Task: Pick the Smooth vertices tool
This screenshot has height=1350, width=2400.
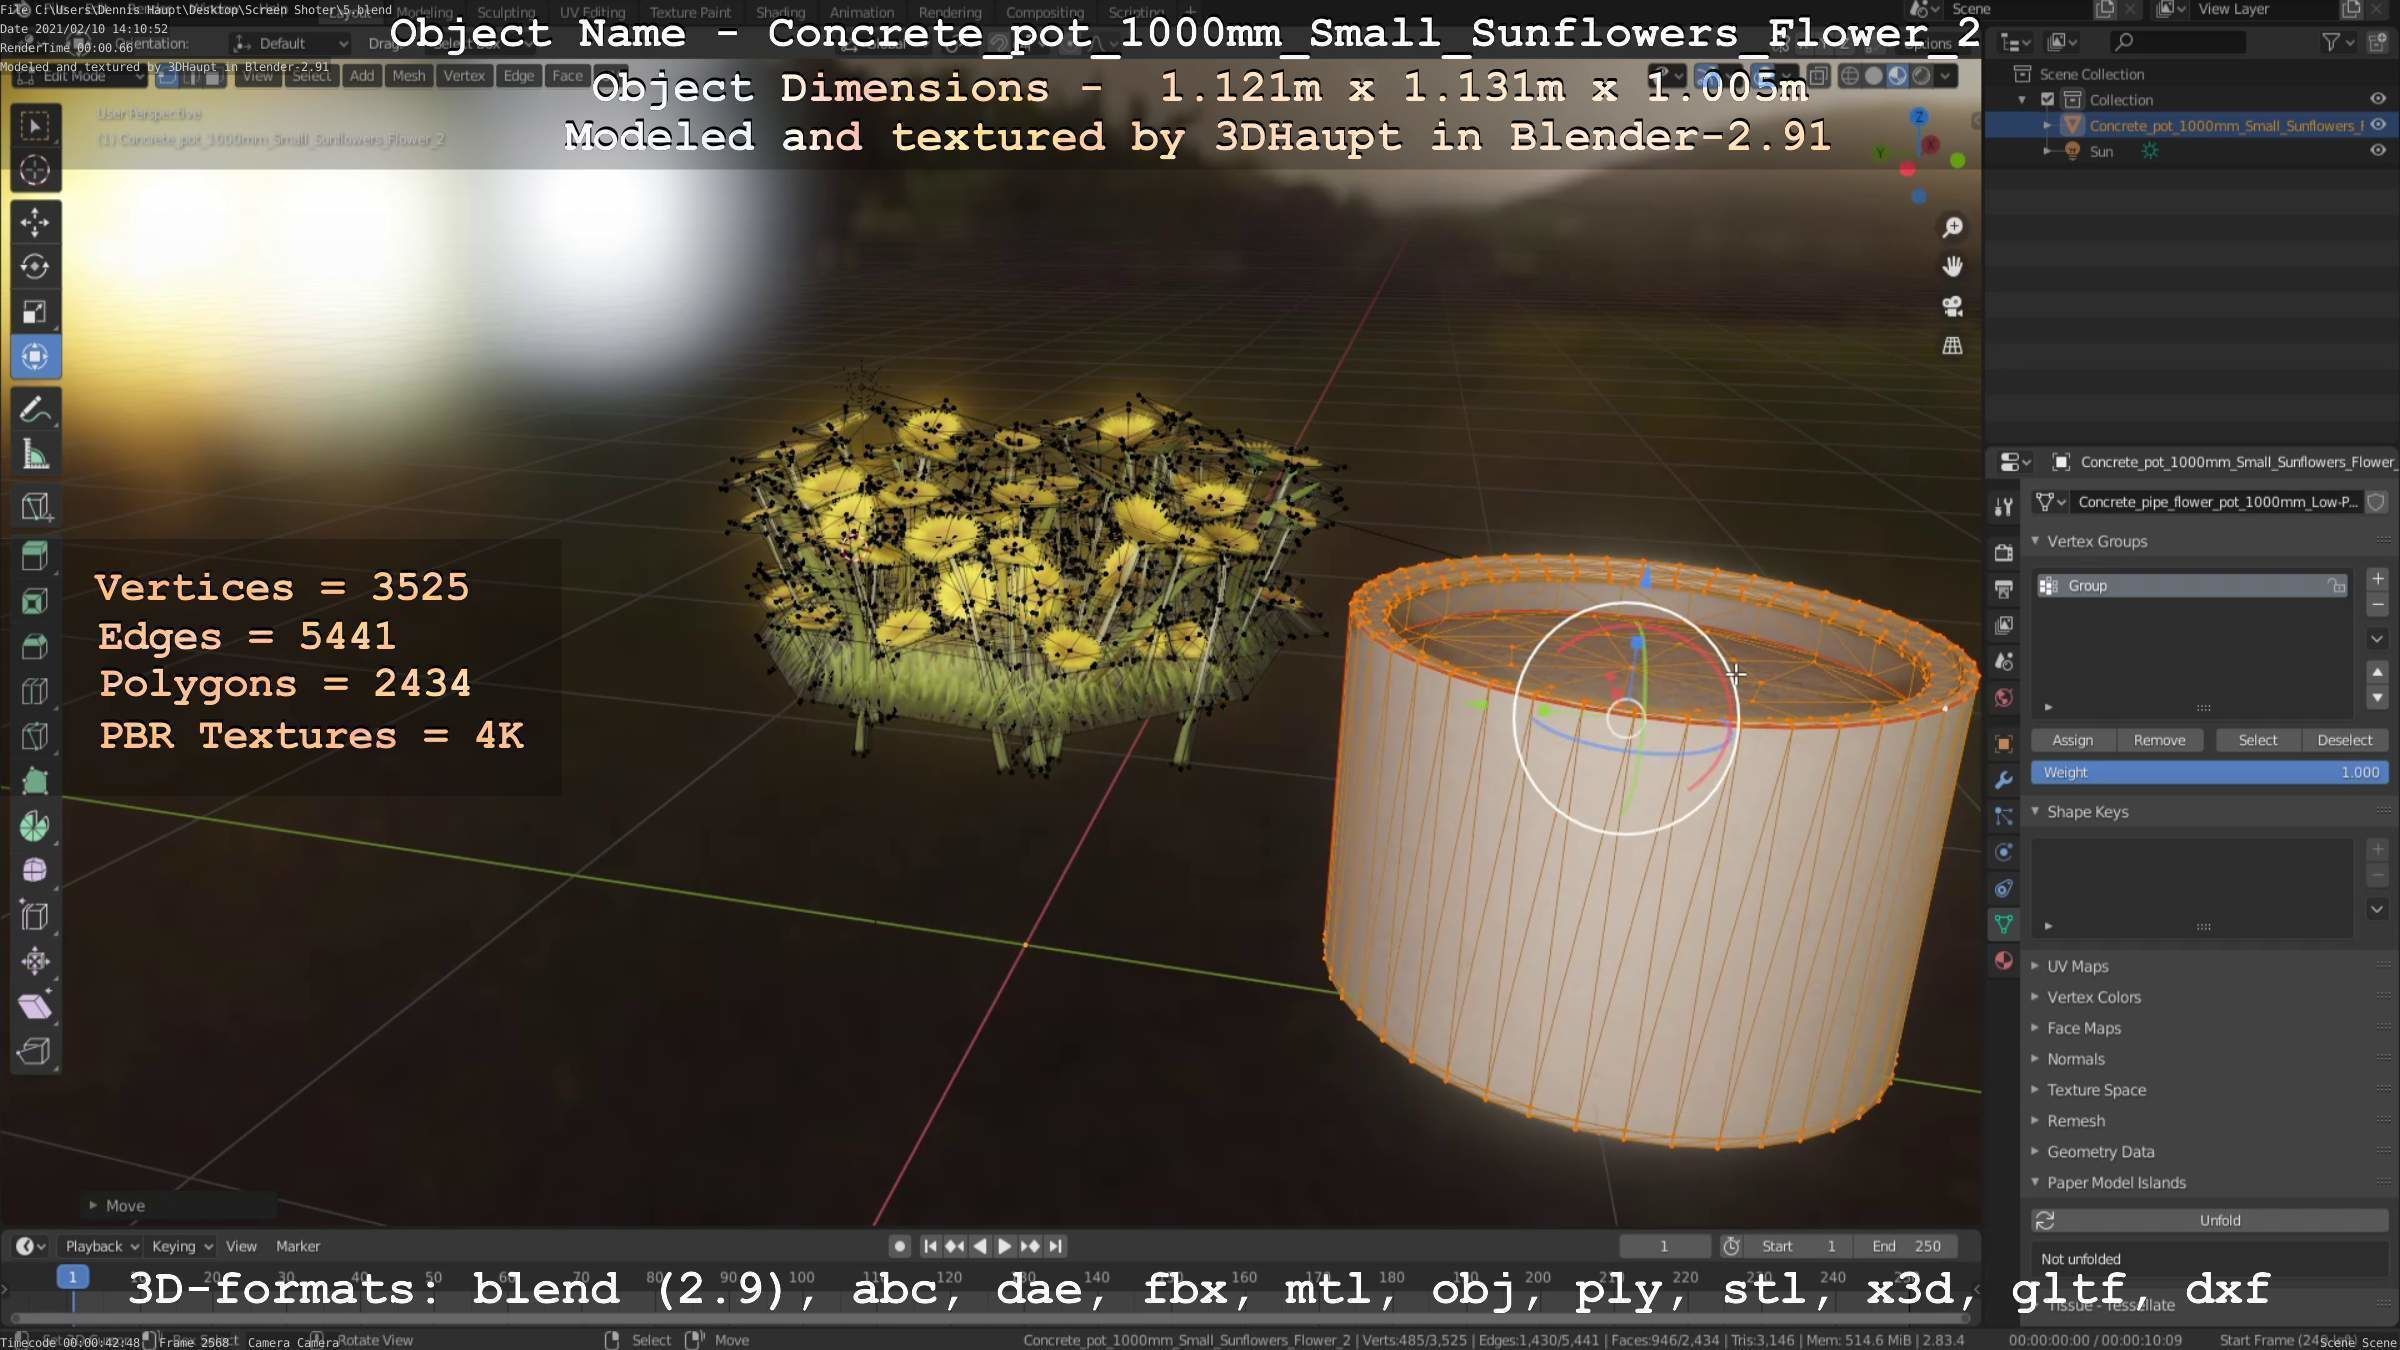Action: pos(35,871)
